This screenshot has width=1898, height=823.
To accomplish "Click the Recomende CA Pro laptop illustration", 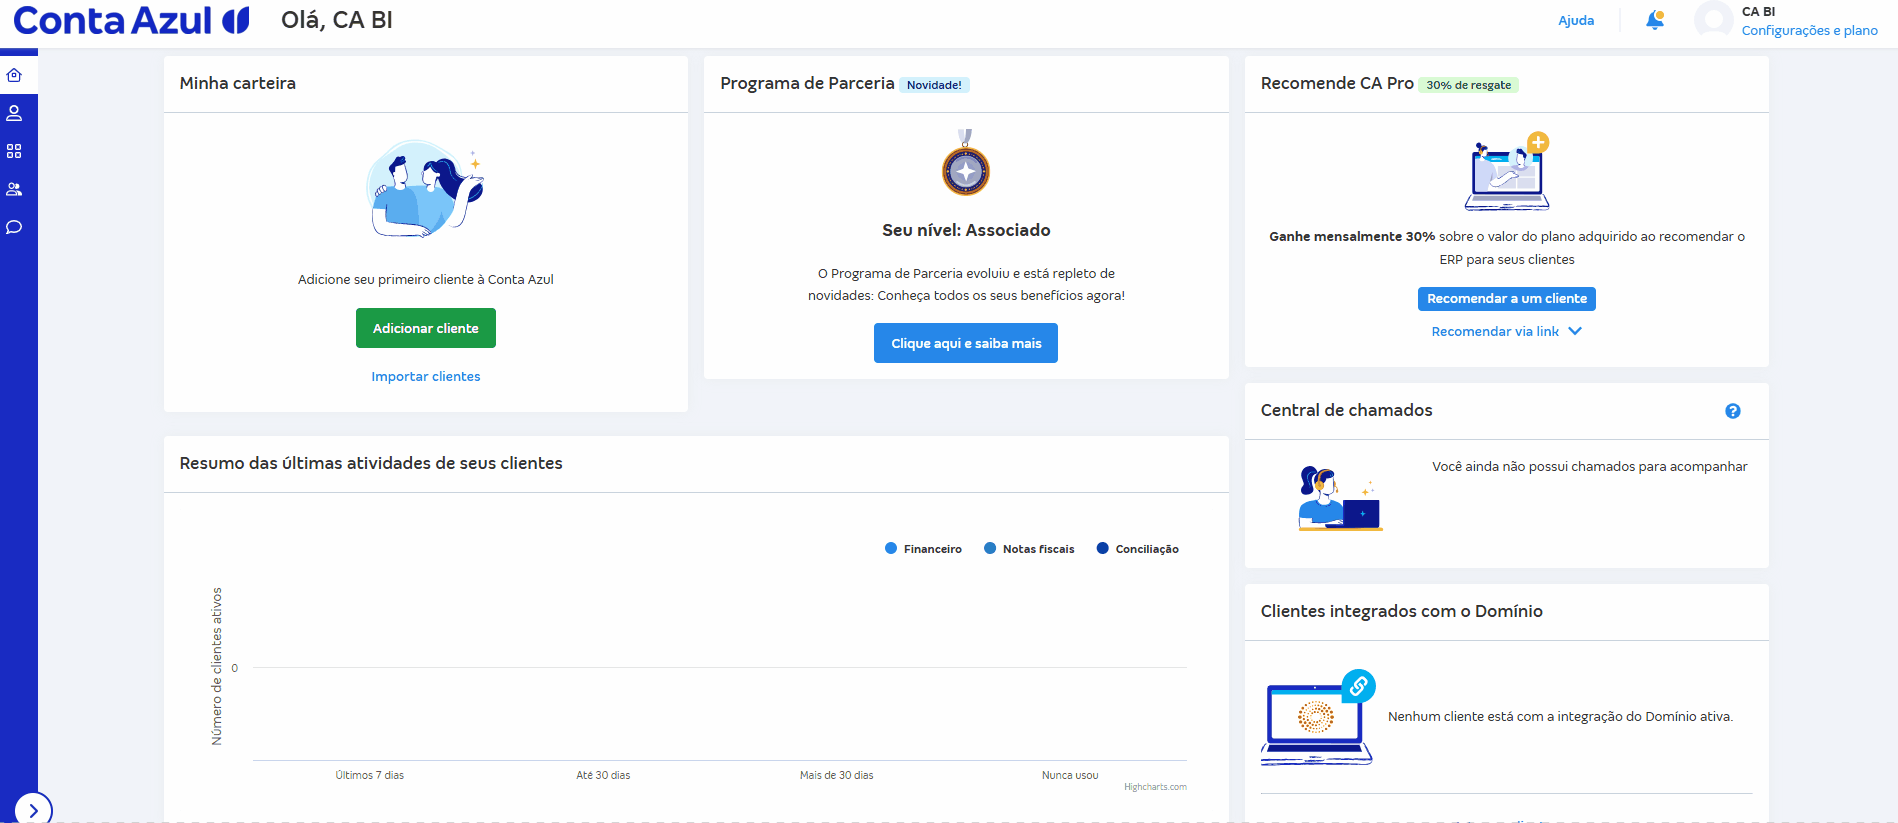I will click(1508, 171).
